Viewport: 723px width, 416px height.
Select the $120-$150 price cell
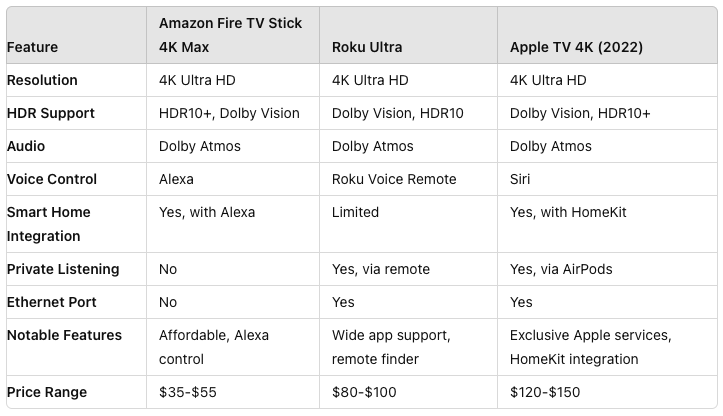(545, 392)
